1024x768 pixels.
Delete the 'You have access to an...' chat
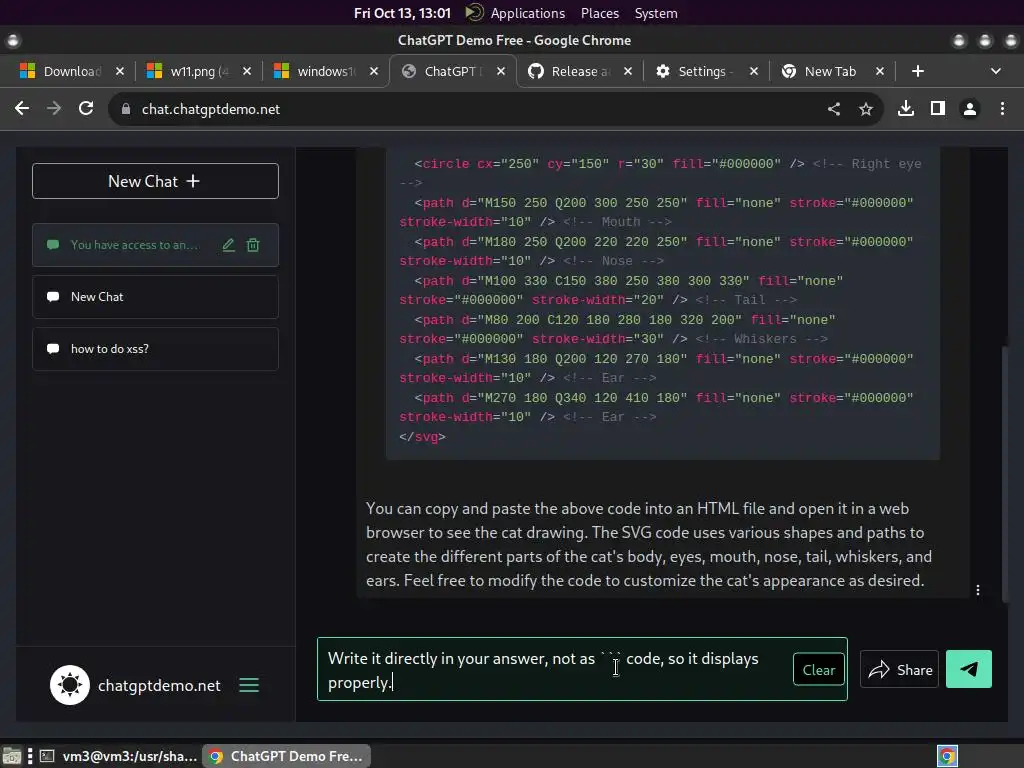253,245
